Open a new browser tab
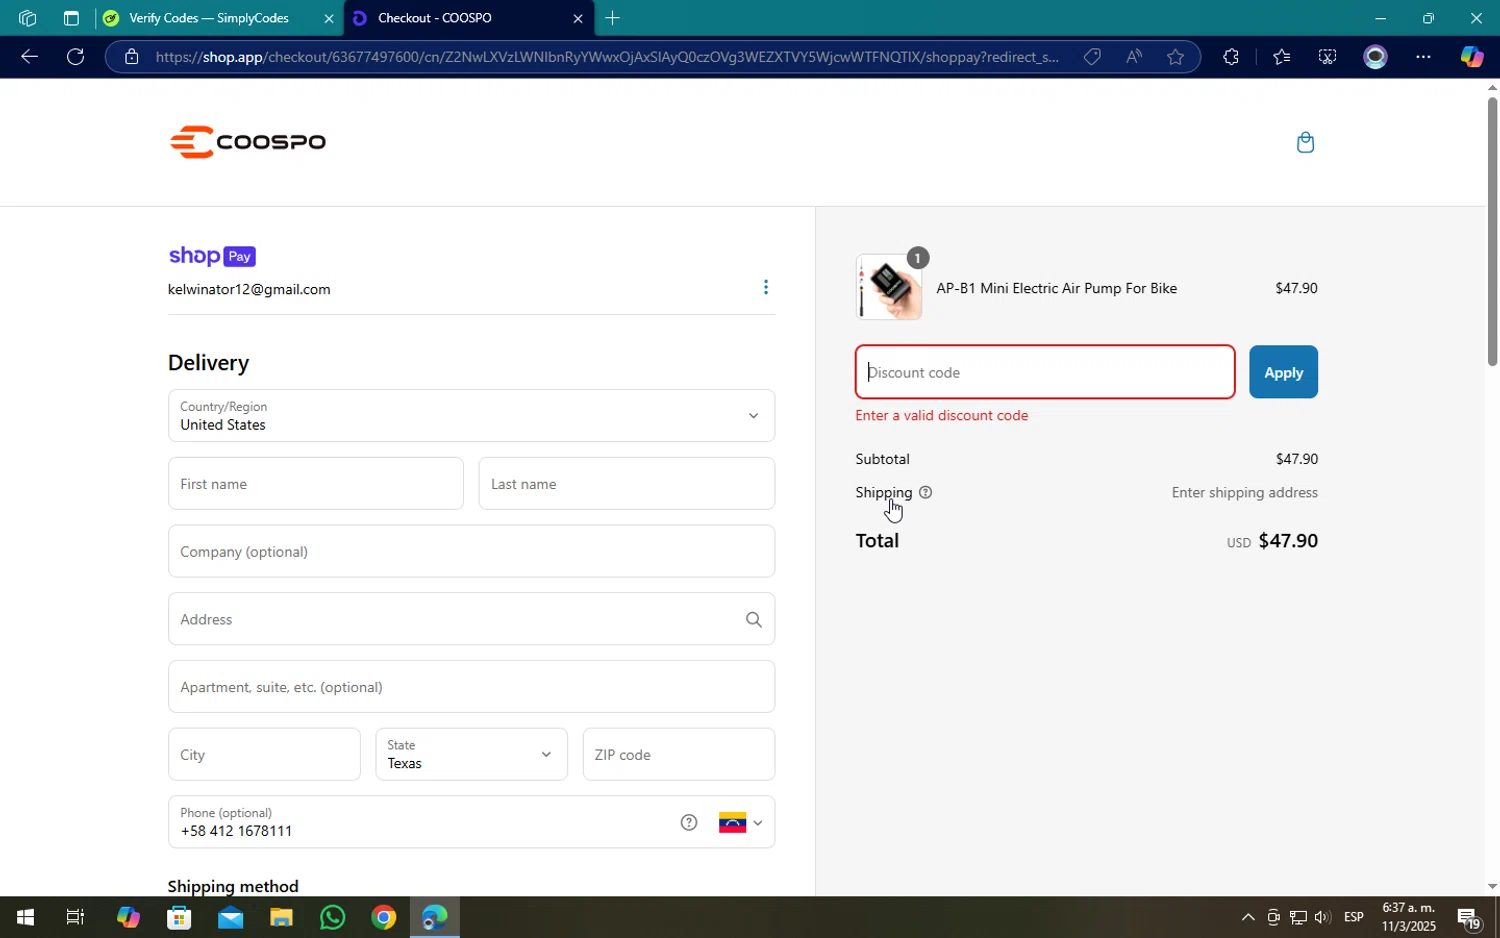1500x938 pixels. (x=613, y=18)
